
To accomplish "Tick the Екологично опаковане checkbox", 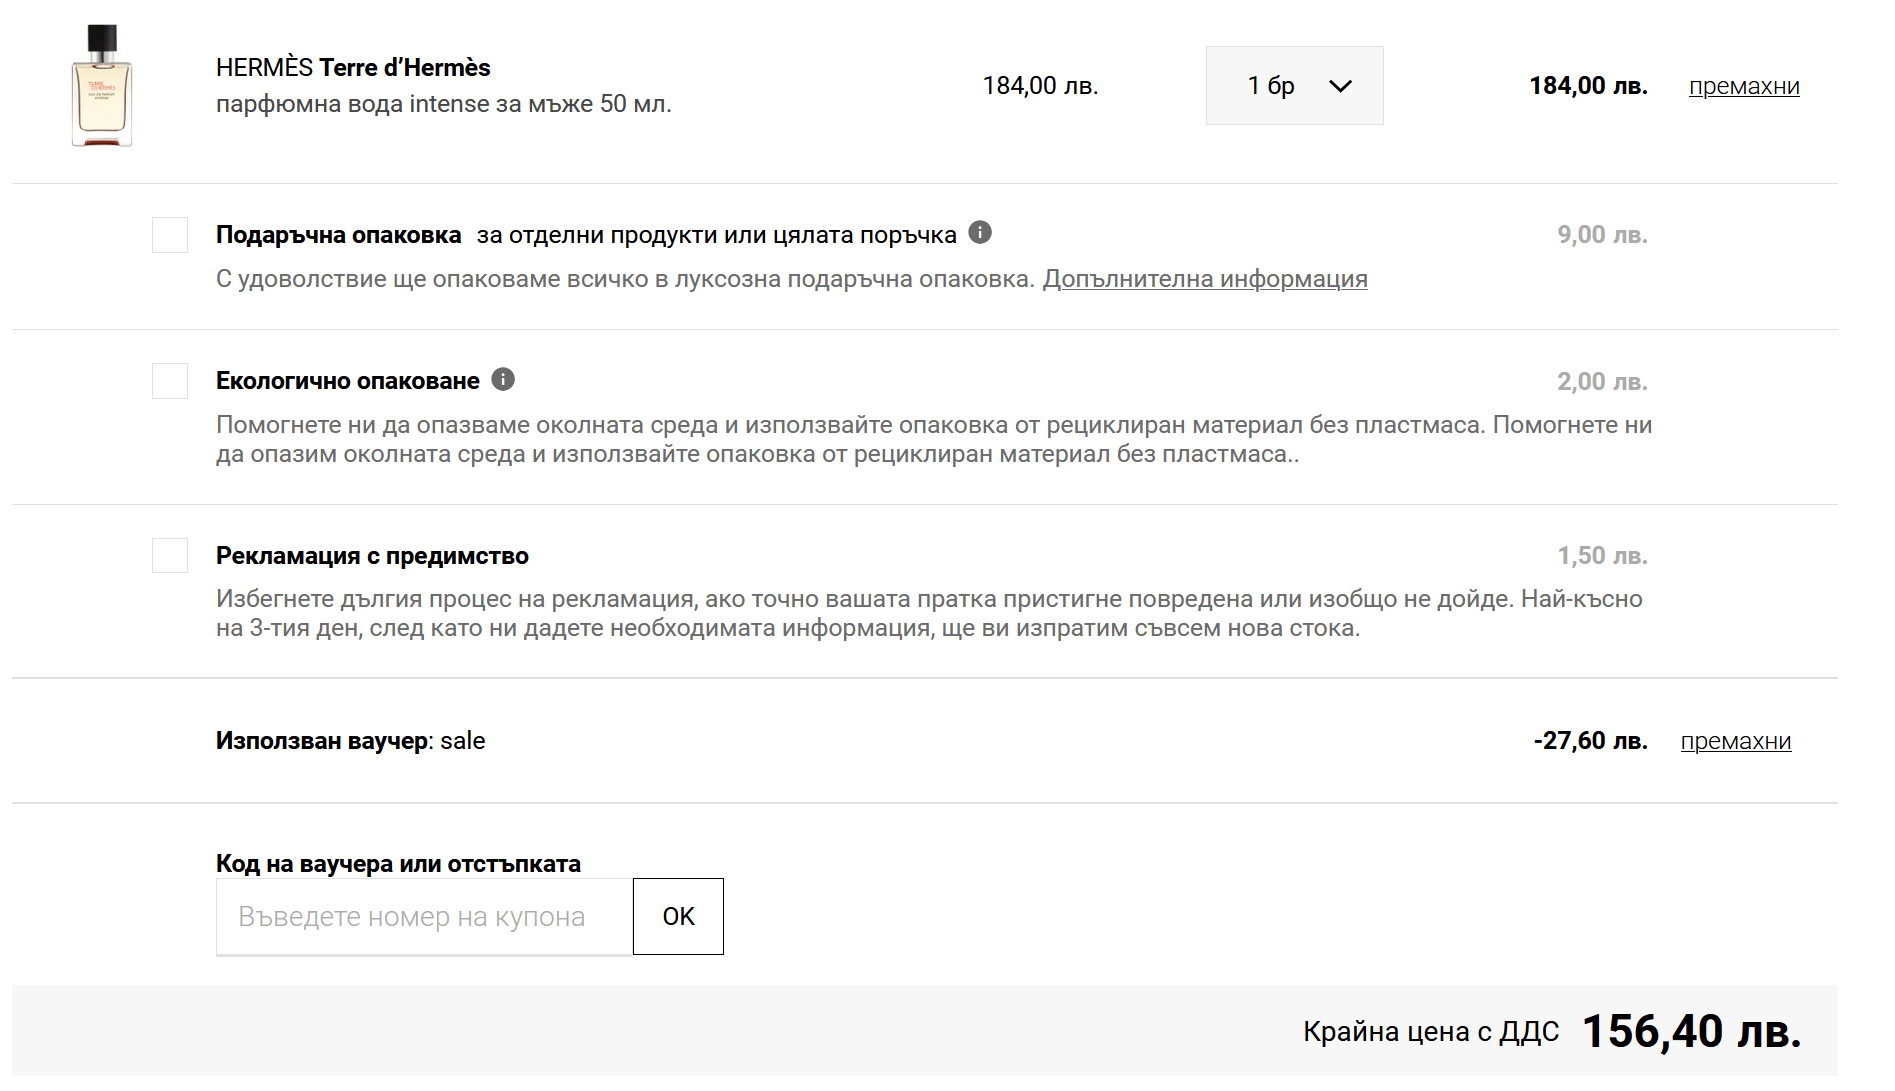I will click(x=170, y=381).
